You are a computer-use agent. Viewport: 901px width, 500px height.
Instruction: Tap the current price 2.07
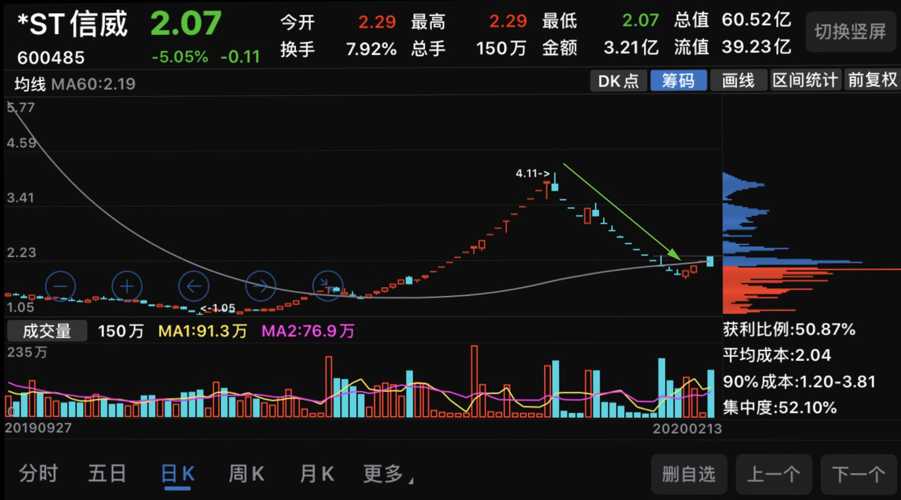click(186, 23)
